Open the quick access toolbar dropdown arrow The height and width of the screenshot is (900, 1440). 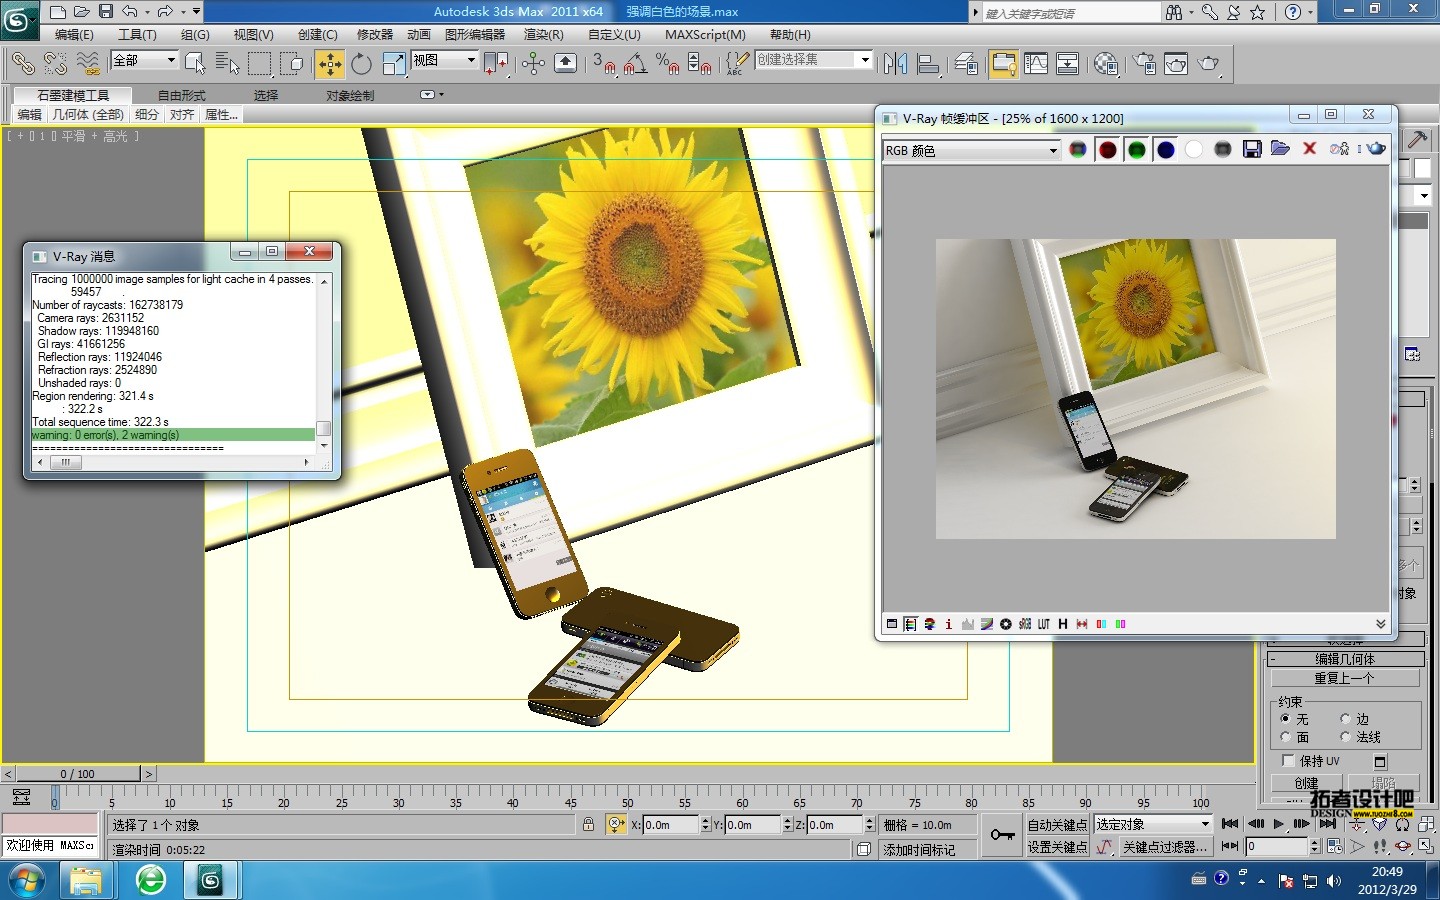(196, 12)
